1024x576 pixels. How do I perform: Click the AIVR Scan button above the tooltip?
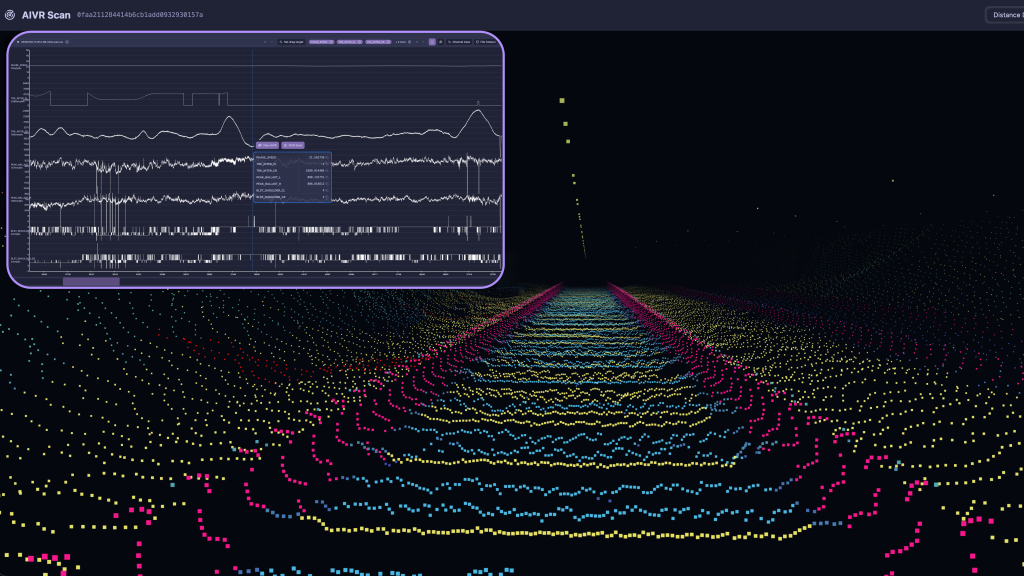pyautogui.click(x=293, y=145)
